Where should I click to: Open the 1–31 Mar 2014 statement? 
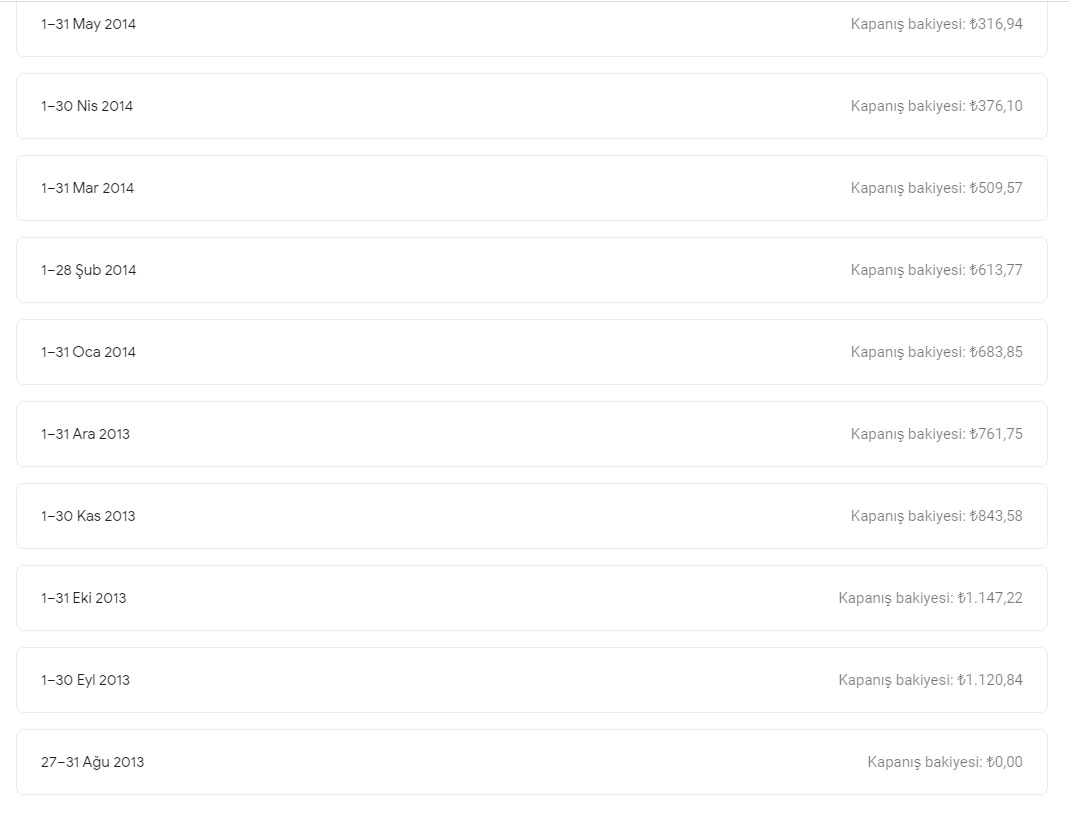[x=532, y=188]
